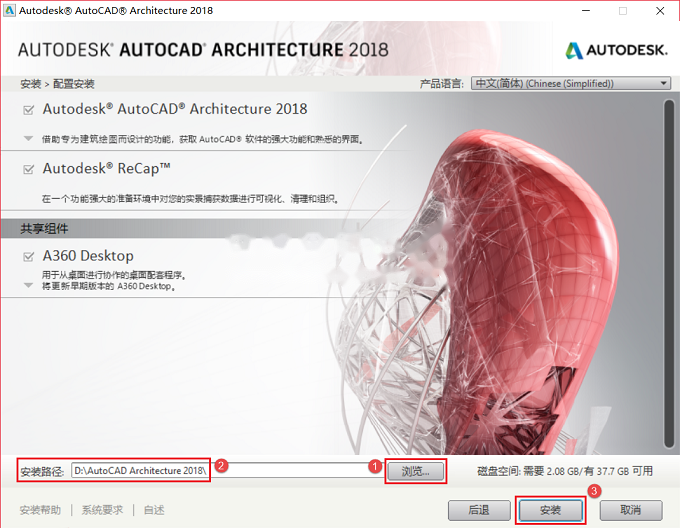
Task: Click the 安装 > 配置安装 breadcrumb
Action: pyautogui.click(x=57, y=84)
